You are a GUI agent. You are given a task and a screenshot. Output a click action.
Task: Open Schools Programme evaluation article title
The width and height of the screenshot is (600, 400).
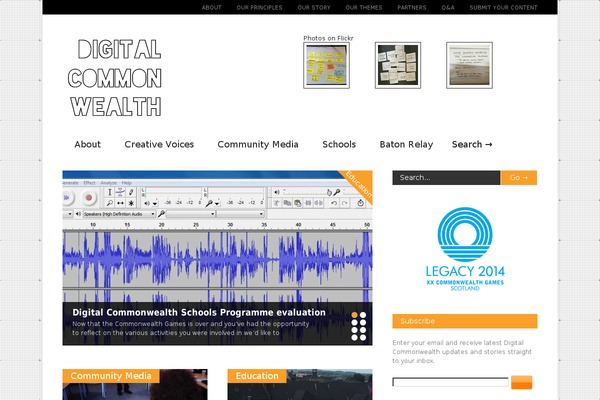[x=199, y=312]
